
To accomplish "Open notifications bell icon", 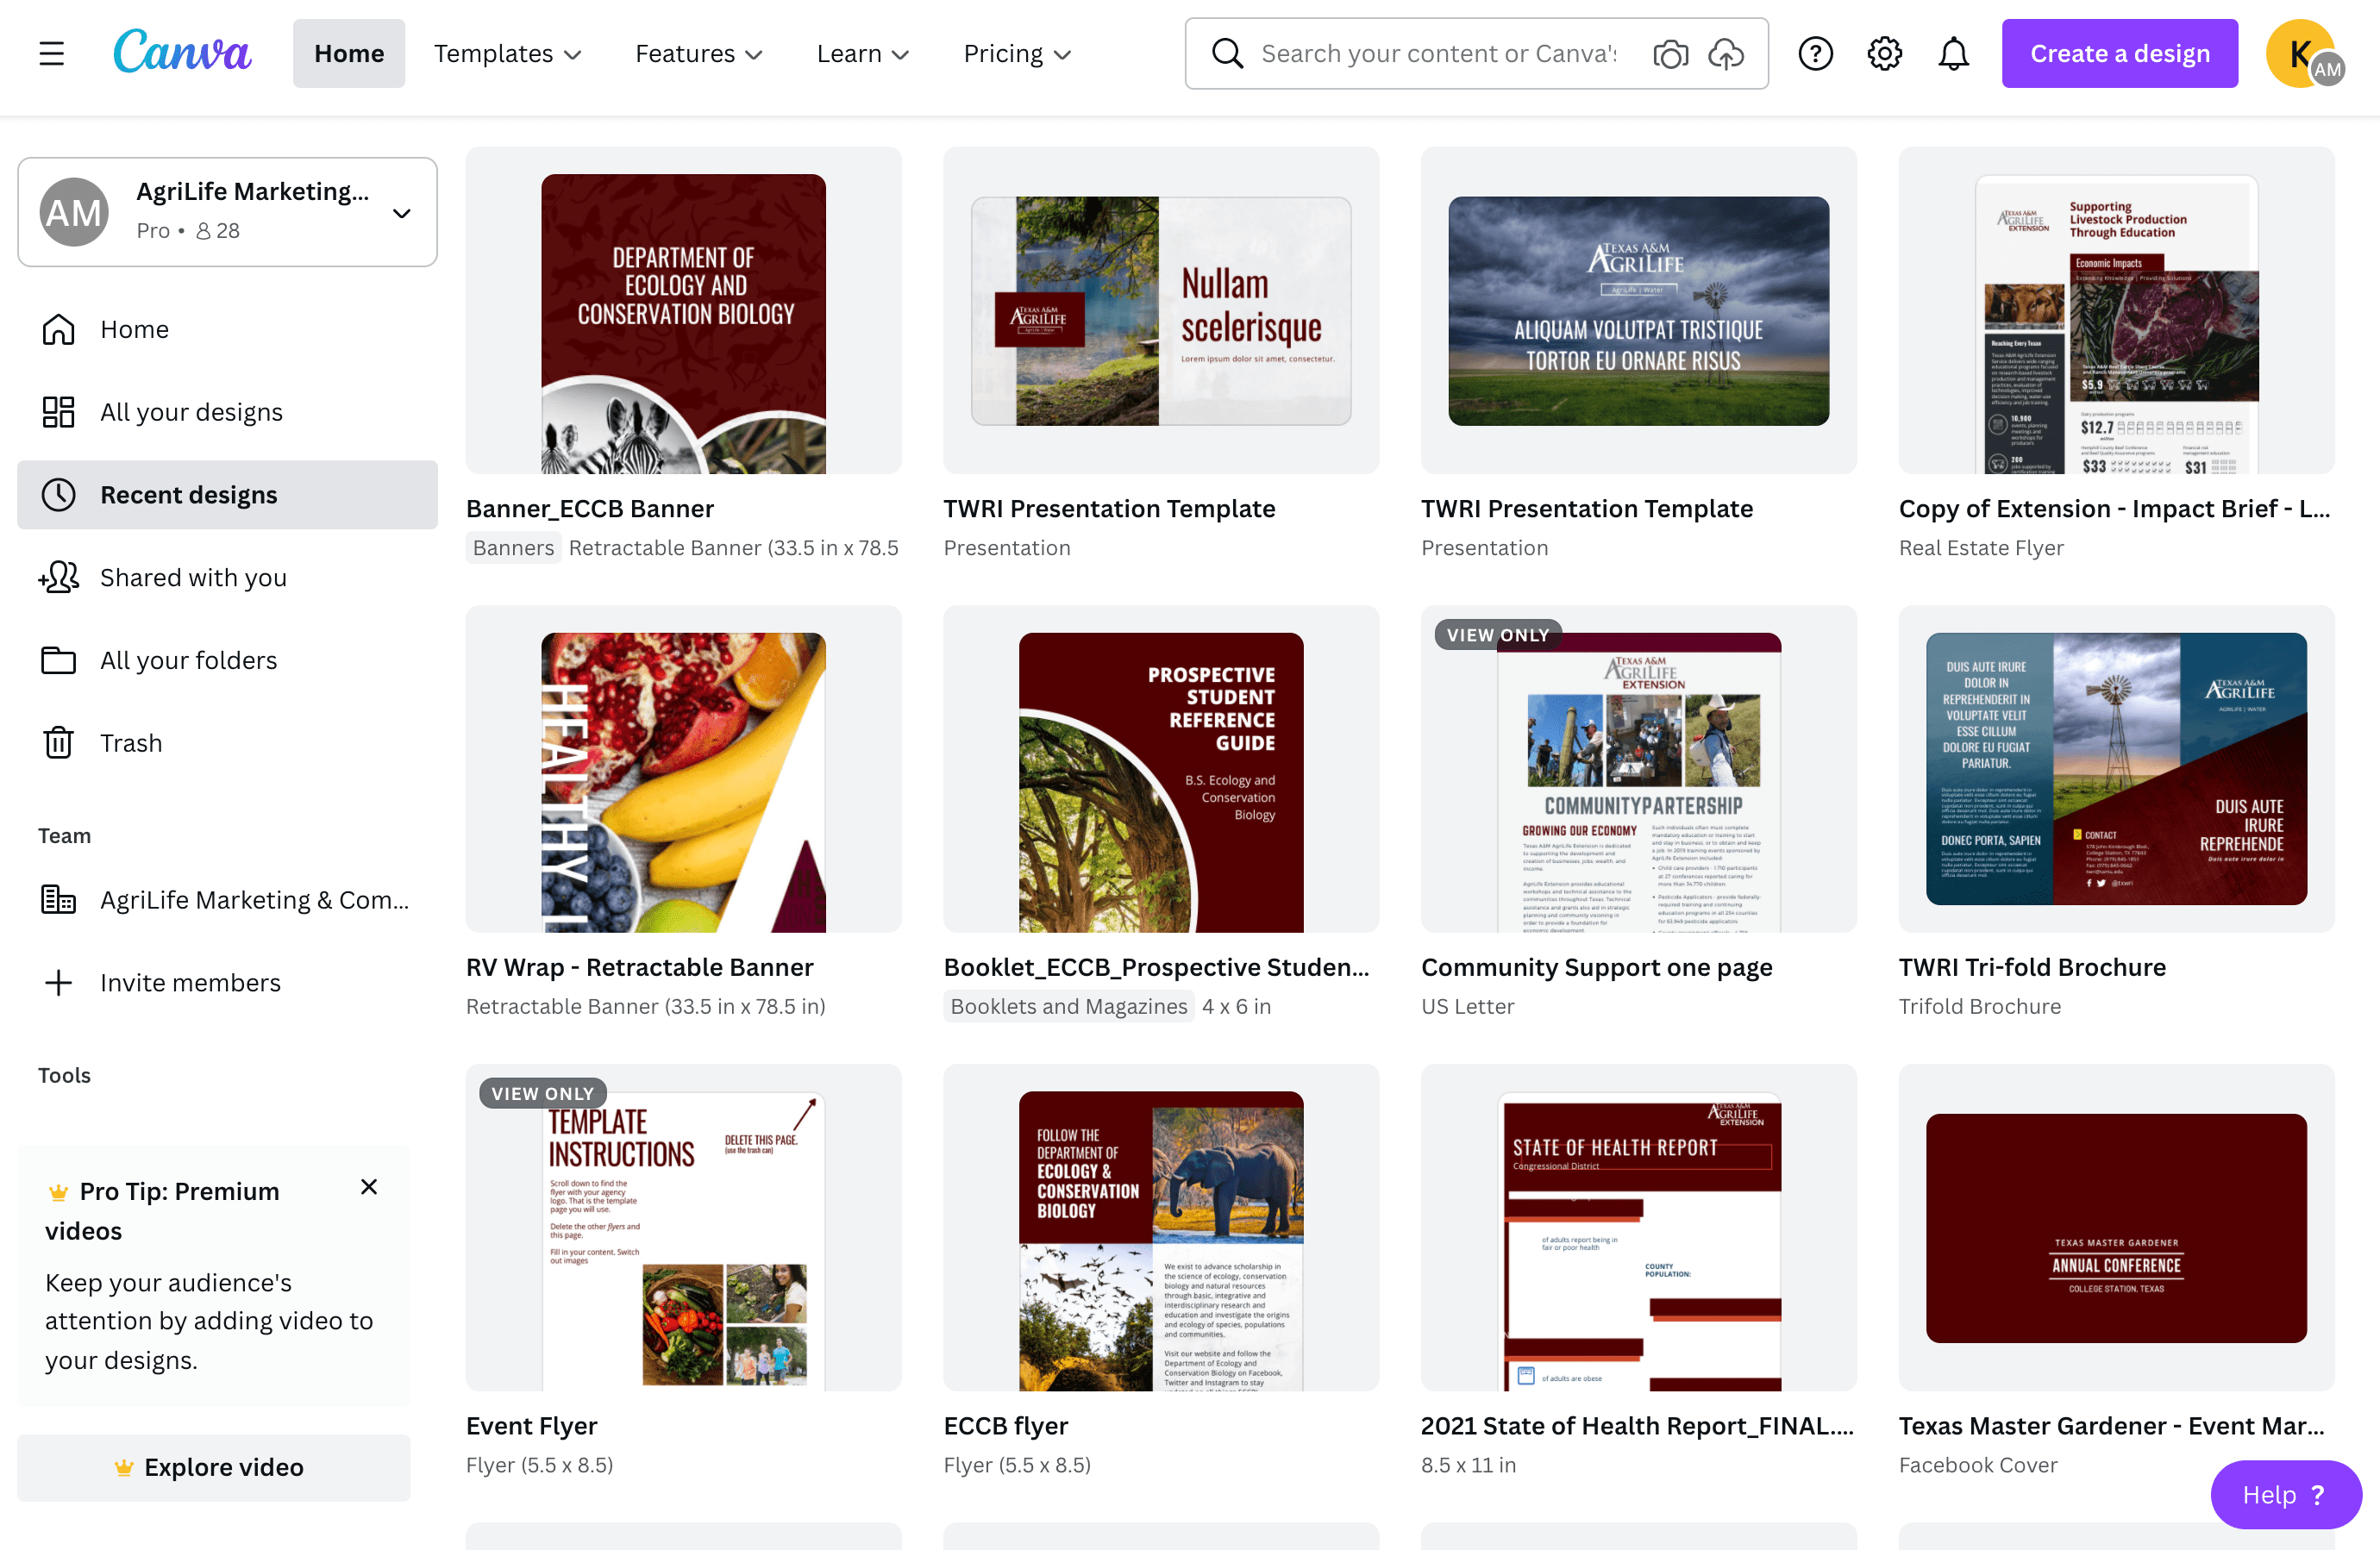I will (1953, 53).
